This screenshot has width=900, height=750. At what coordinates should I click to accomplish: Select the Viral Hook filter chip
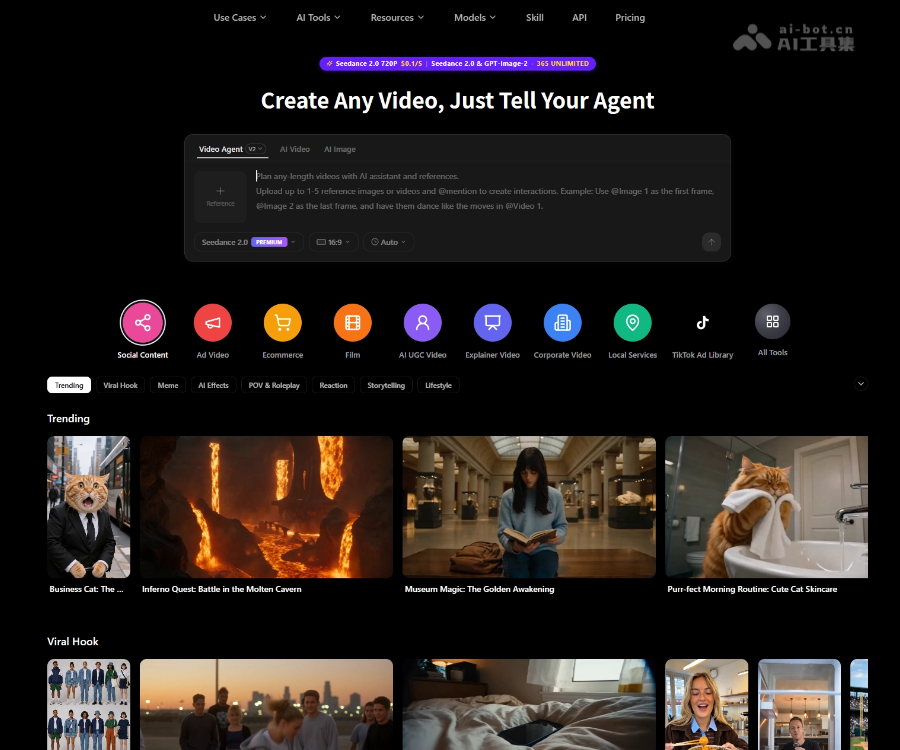click(121, 385)
